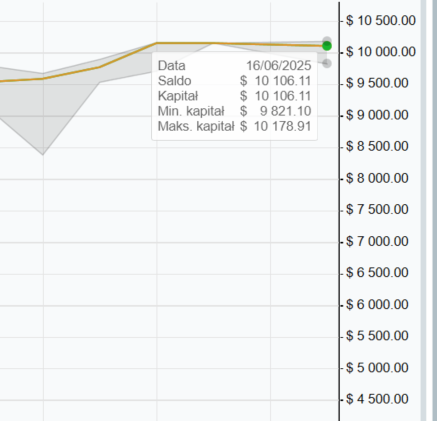This screenshot has width=437, height=421.
Task: Click the $ 4 500.00 axis label
Action: click(x=377, y=399)
